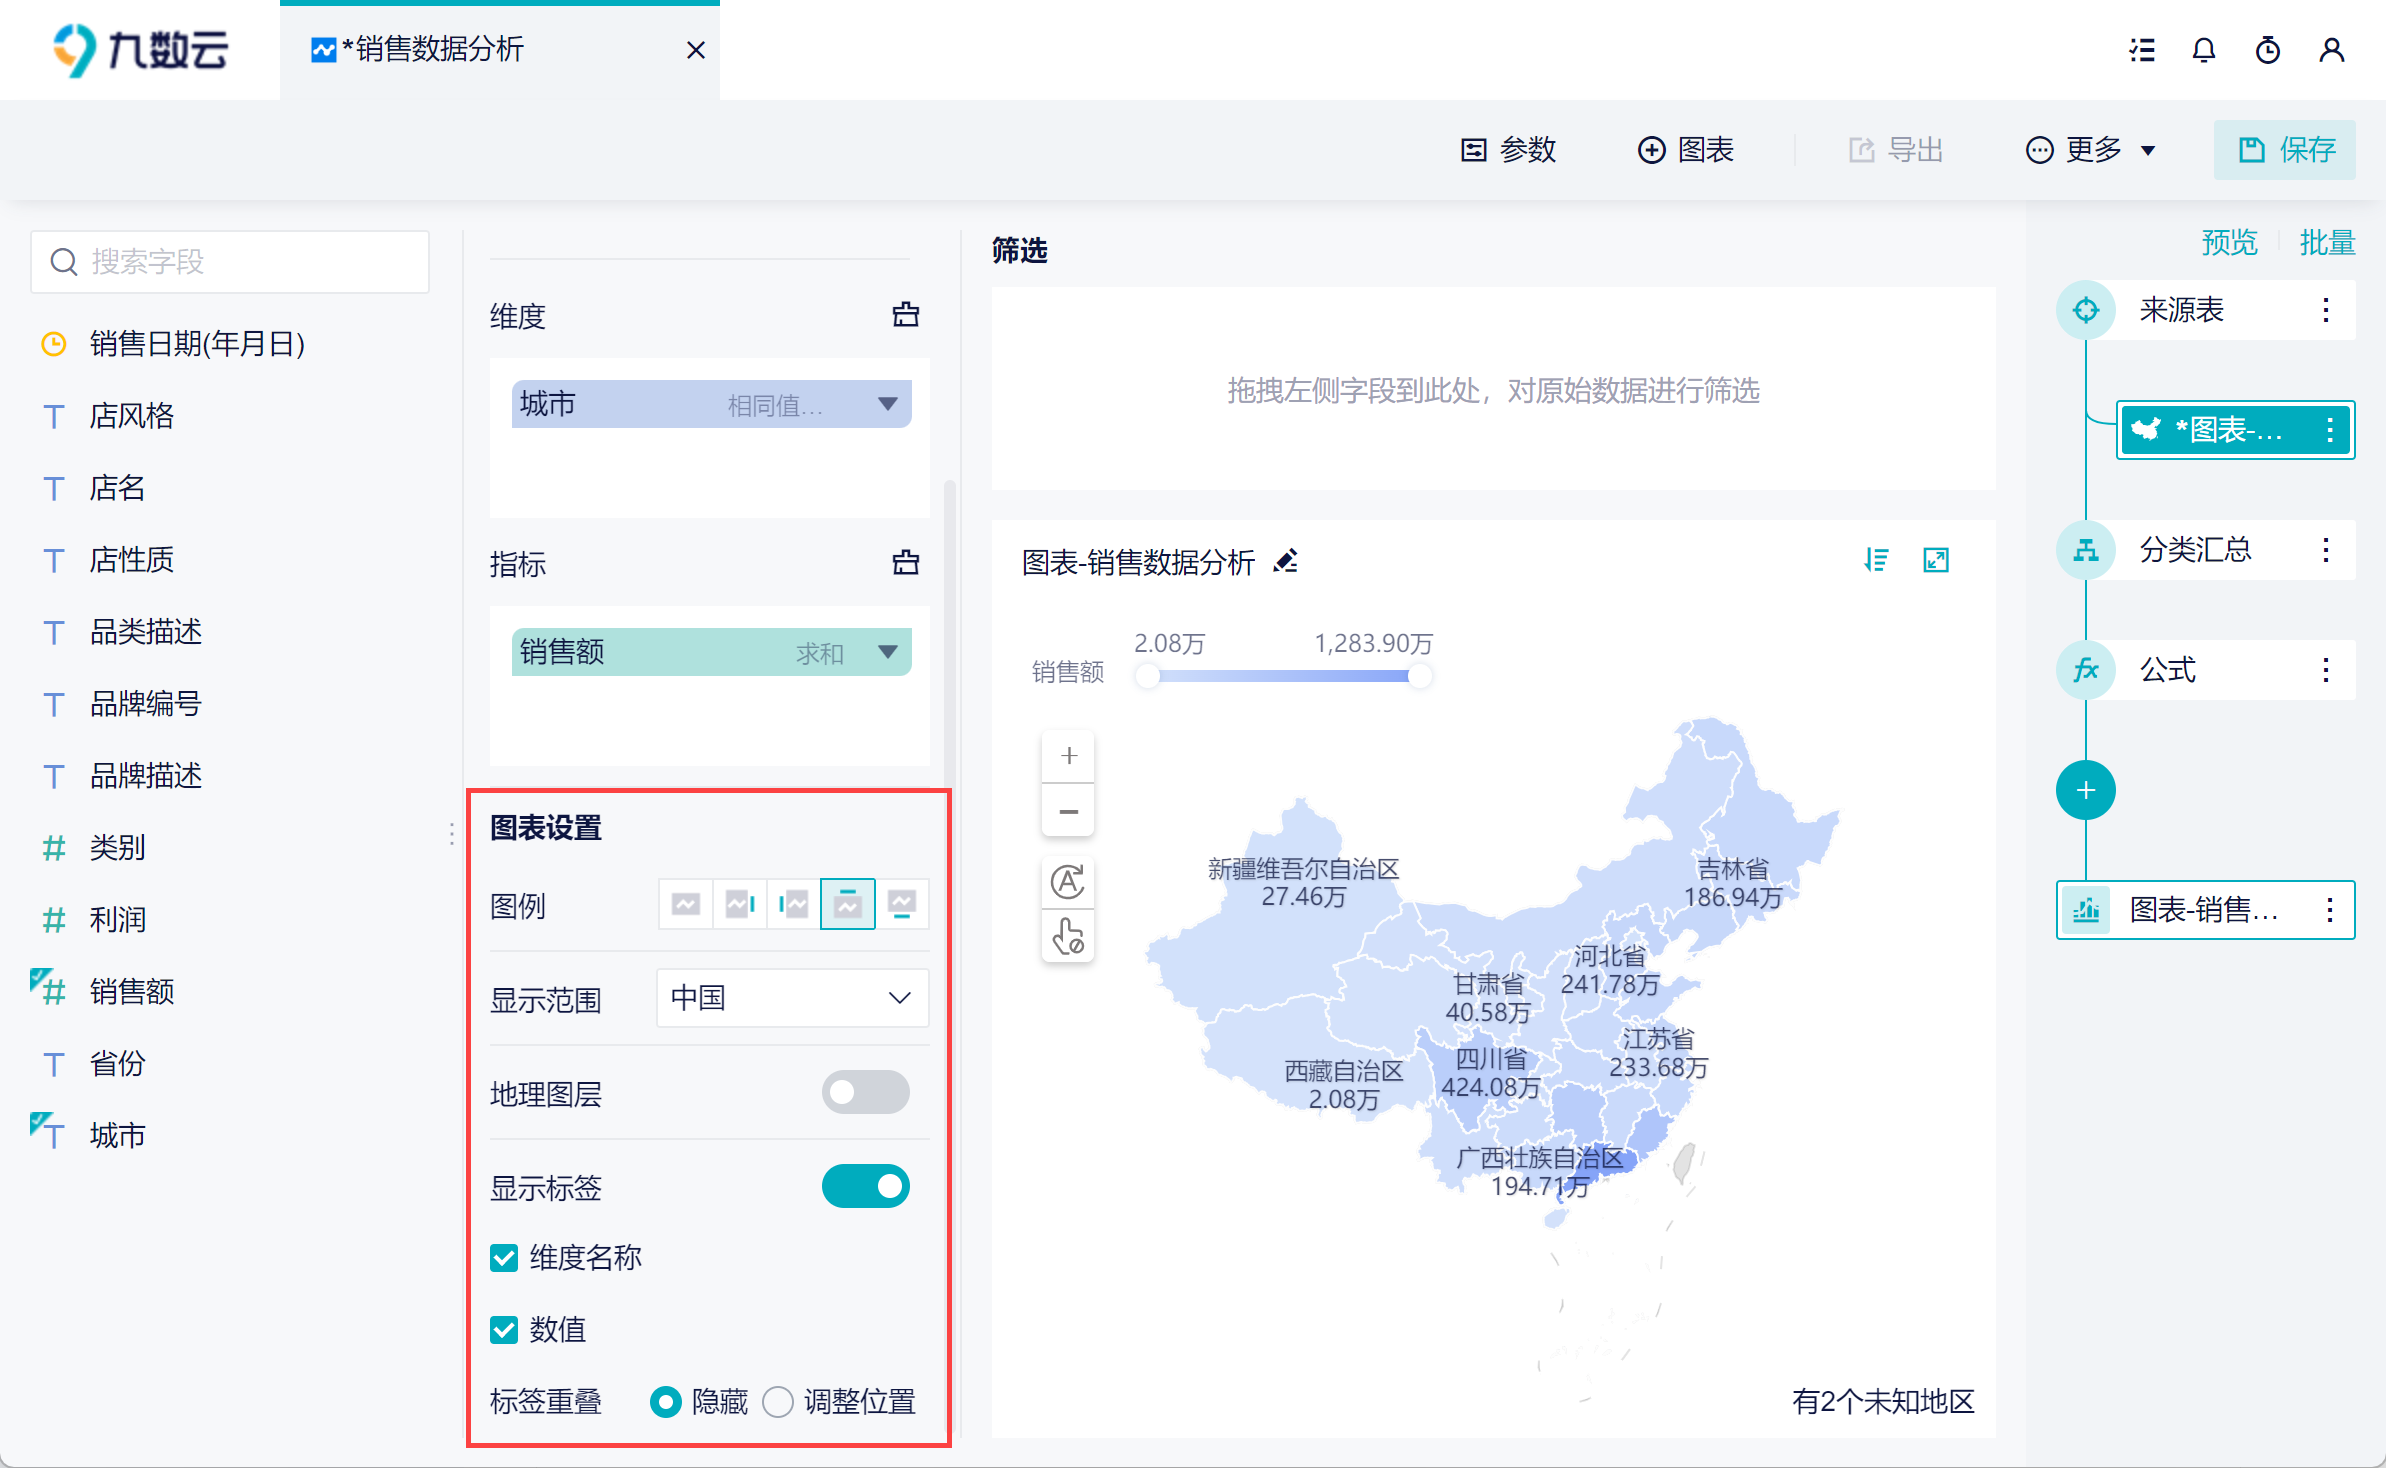Clear the dimension area with its toolbox icon
Screen dimensions: 2386x1468
pyautogui.click(x=905, y=315)
